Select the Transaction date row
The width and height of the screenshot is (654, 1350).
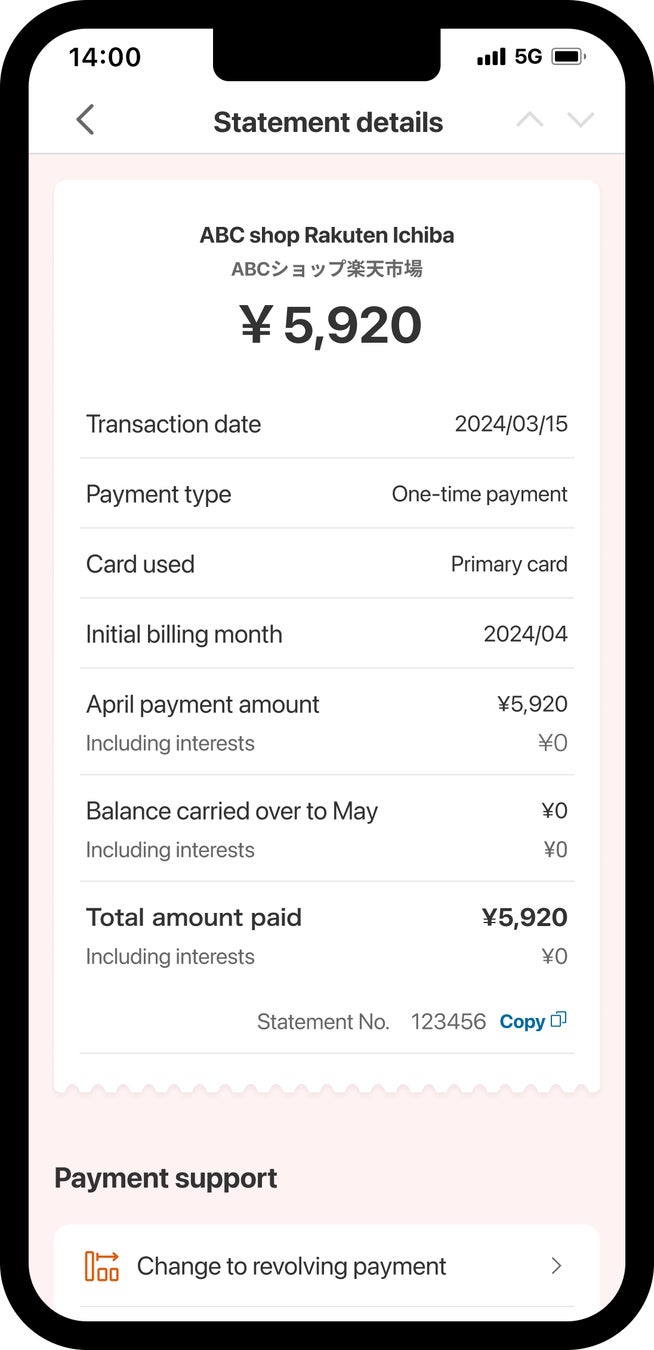(x=327, y=424)
